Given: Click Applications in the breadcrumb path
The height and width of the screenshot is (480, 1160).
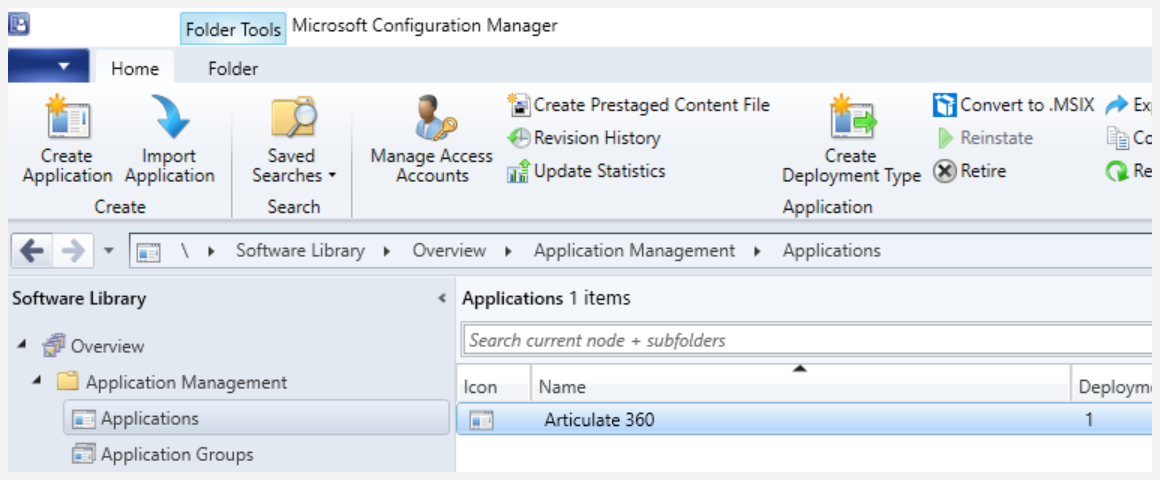Looking at the screenshot, I should 832,251.
